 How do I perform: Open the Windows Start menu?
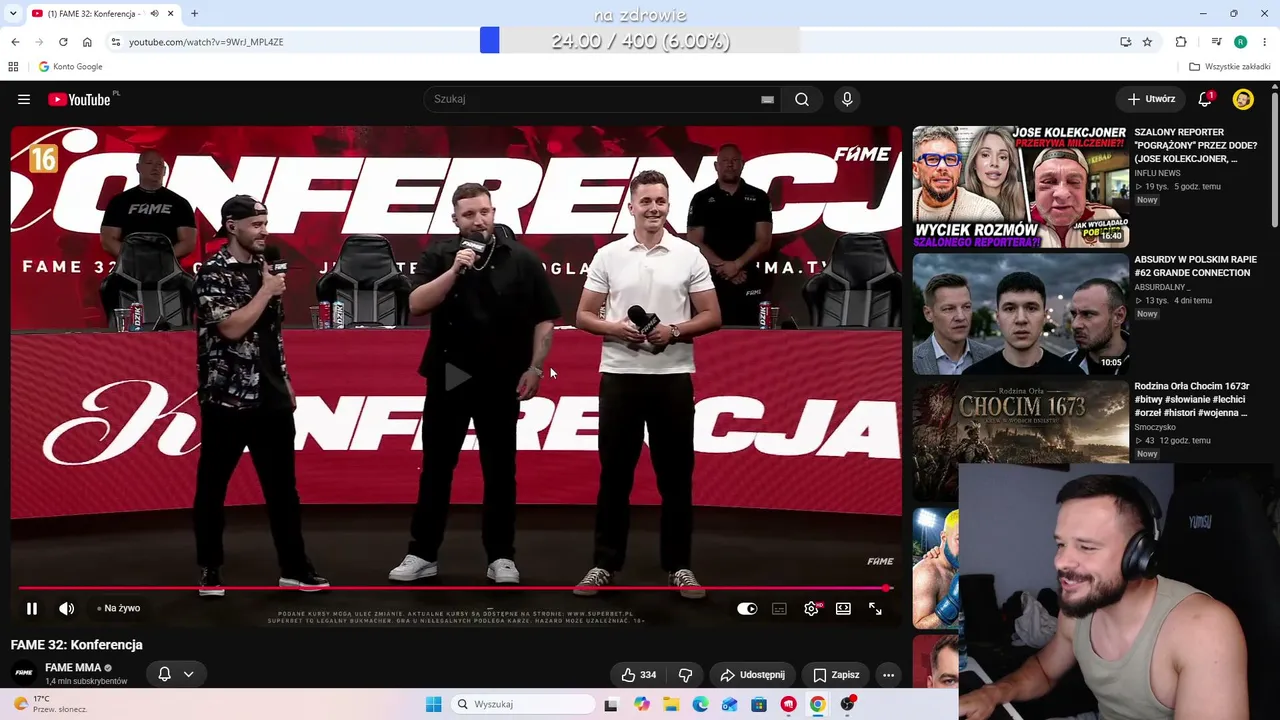tap(433, 704)
